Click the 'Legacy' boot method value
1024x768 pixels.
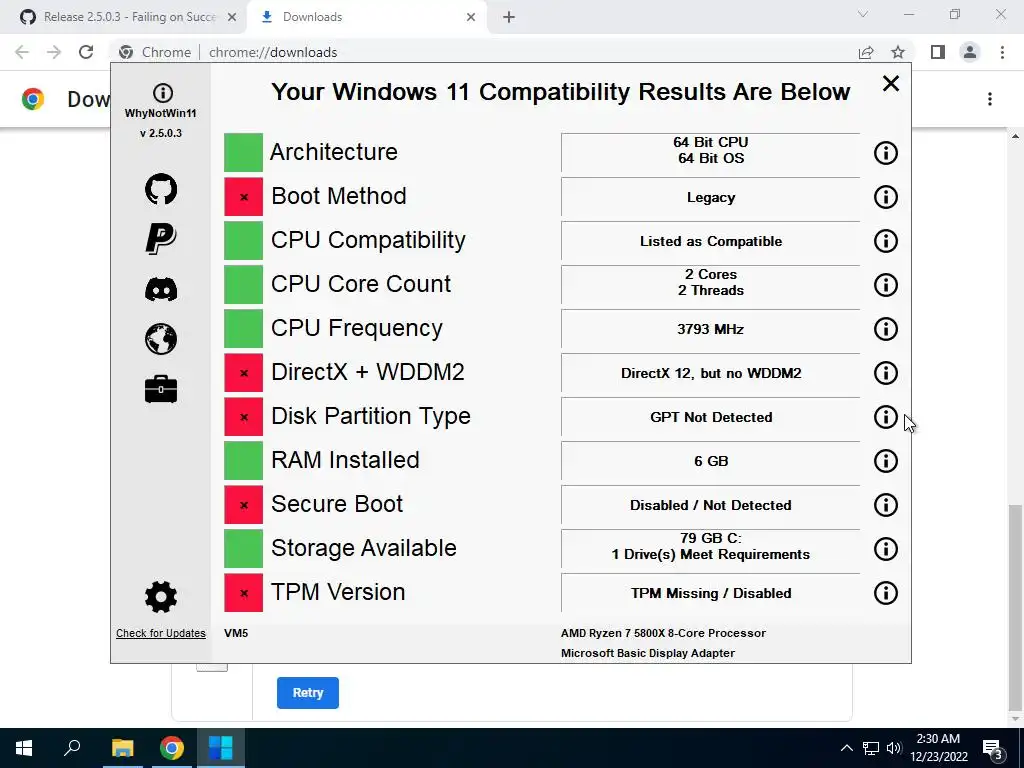pos(711,197)
